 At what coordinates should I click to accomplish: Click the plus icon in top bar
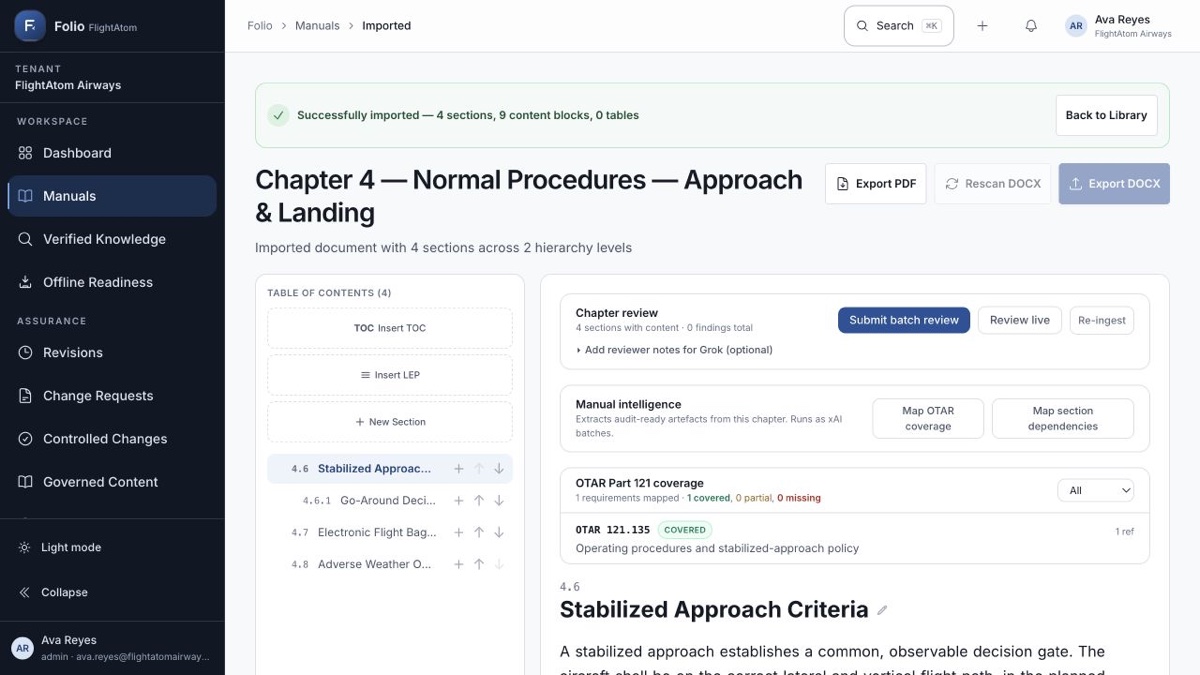[982, 26]
